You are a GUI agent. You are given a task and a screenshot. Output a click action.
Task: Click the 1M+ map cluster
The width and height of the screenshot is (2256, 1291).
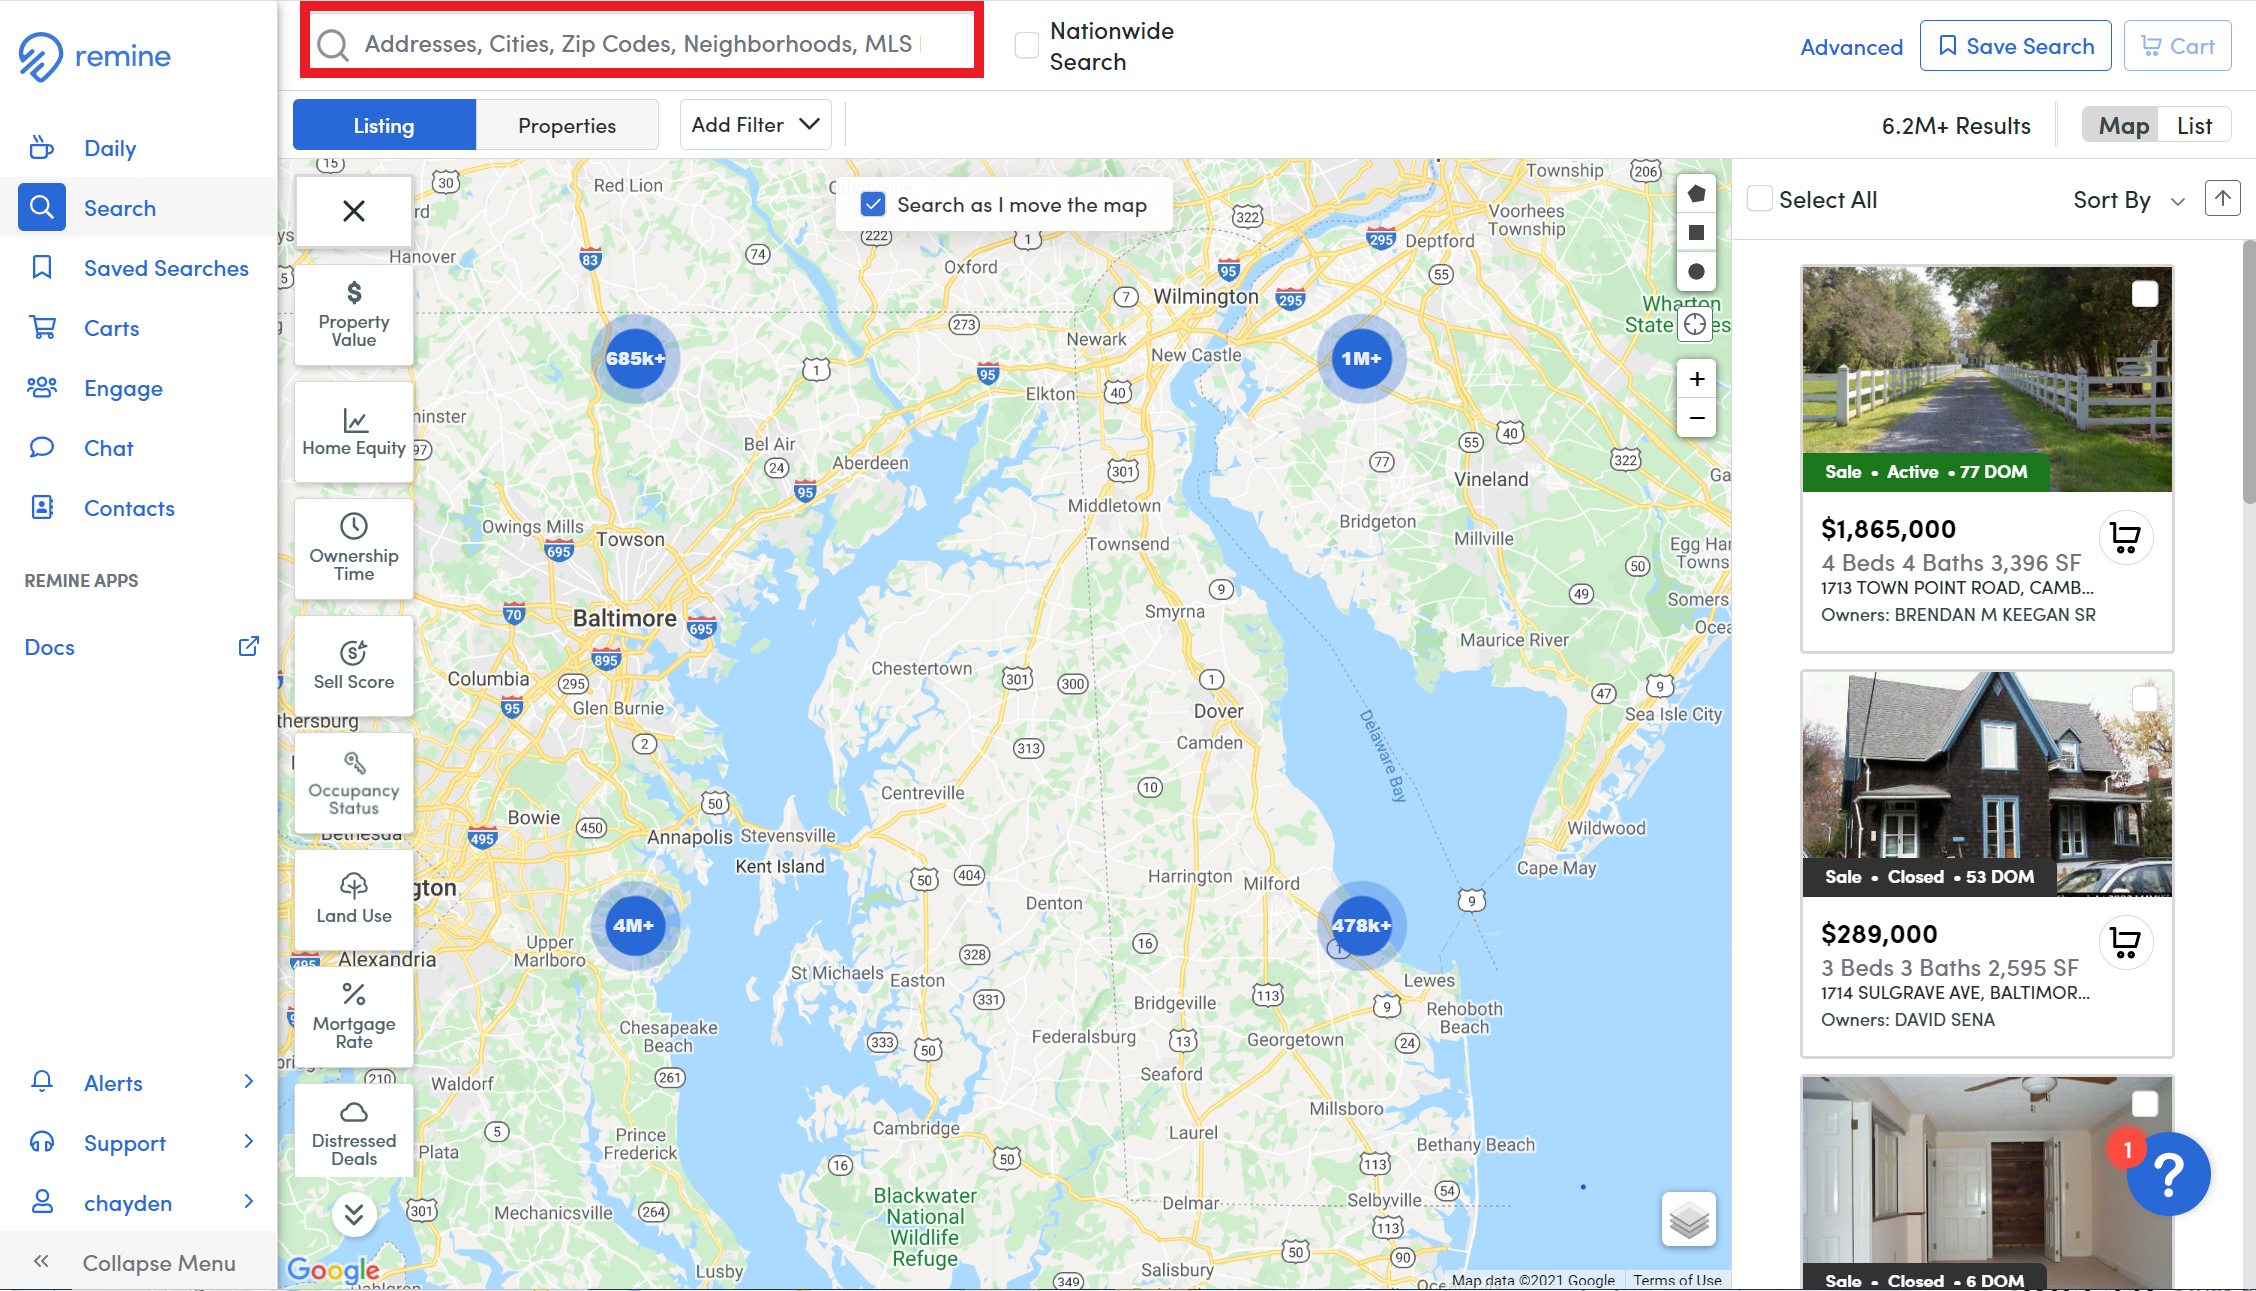click(x=1361, y=358)
